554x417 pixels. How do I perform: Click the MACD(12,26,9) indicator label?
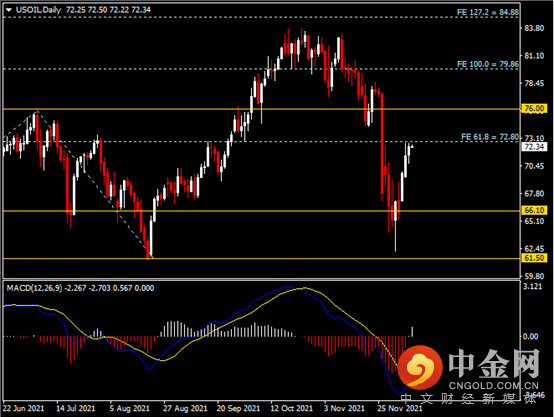[34, 288]
